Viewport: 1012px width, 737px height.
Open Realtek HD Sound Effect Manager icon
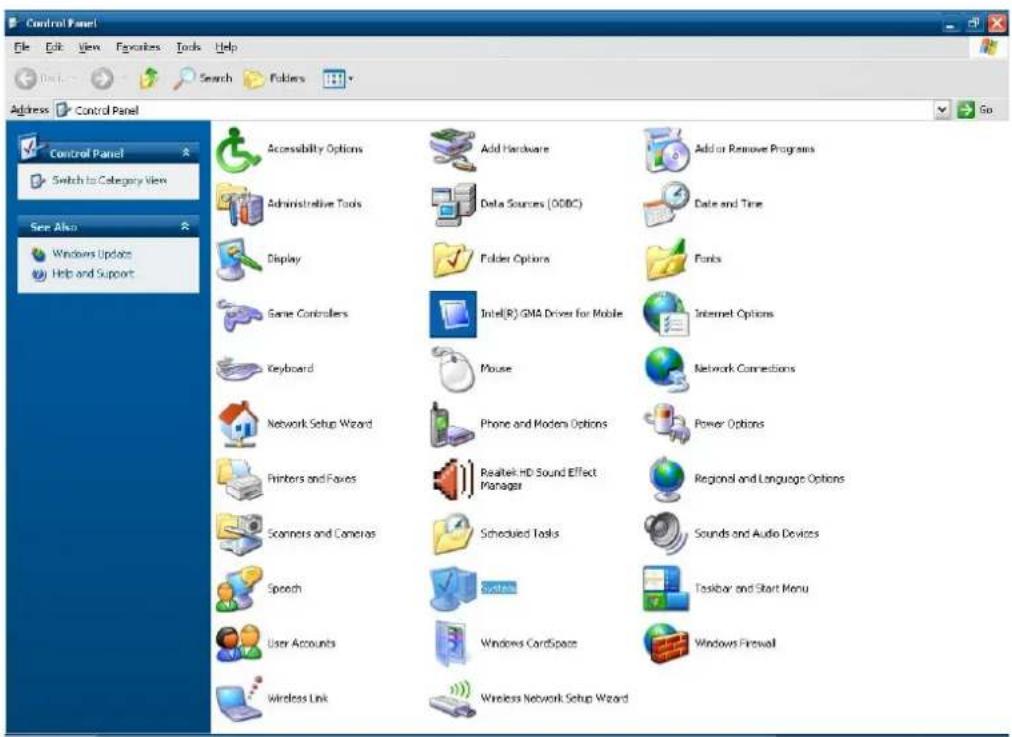click(x=453, y=479)
